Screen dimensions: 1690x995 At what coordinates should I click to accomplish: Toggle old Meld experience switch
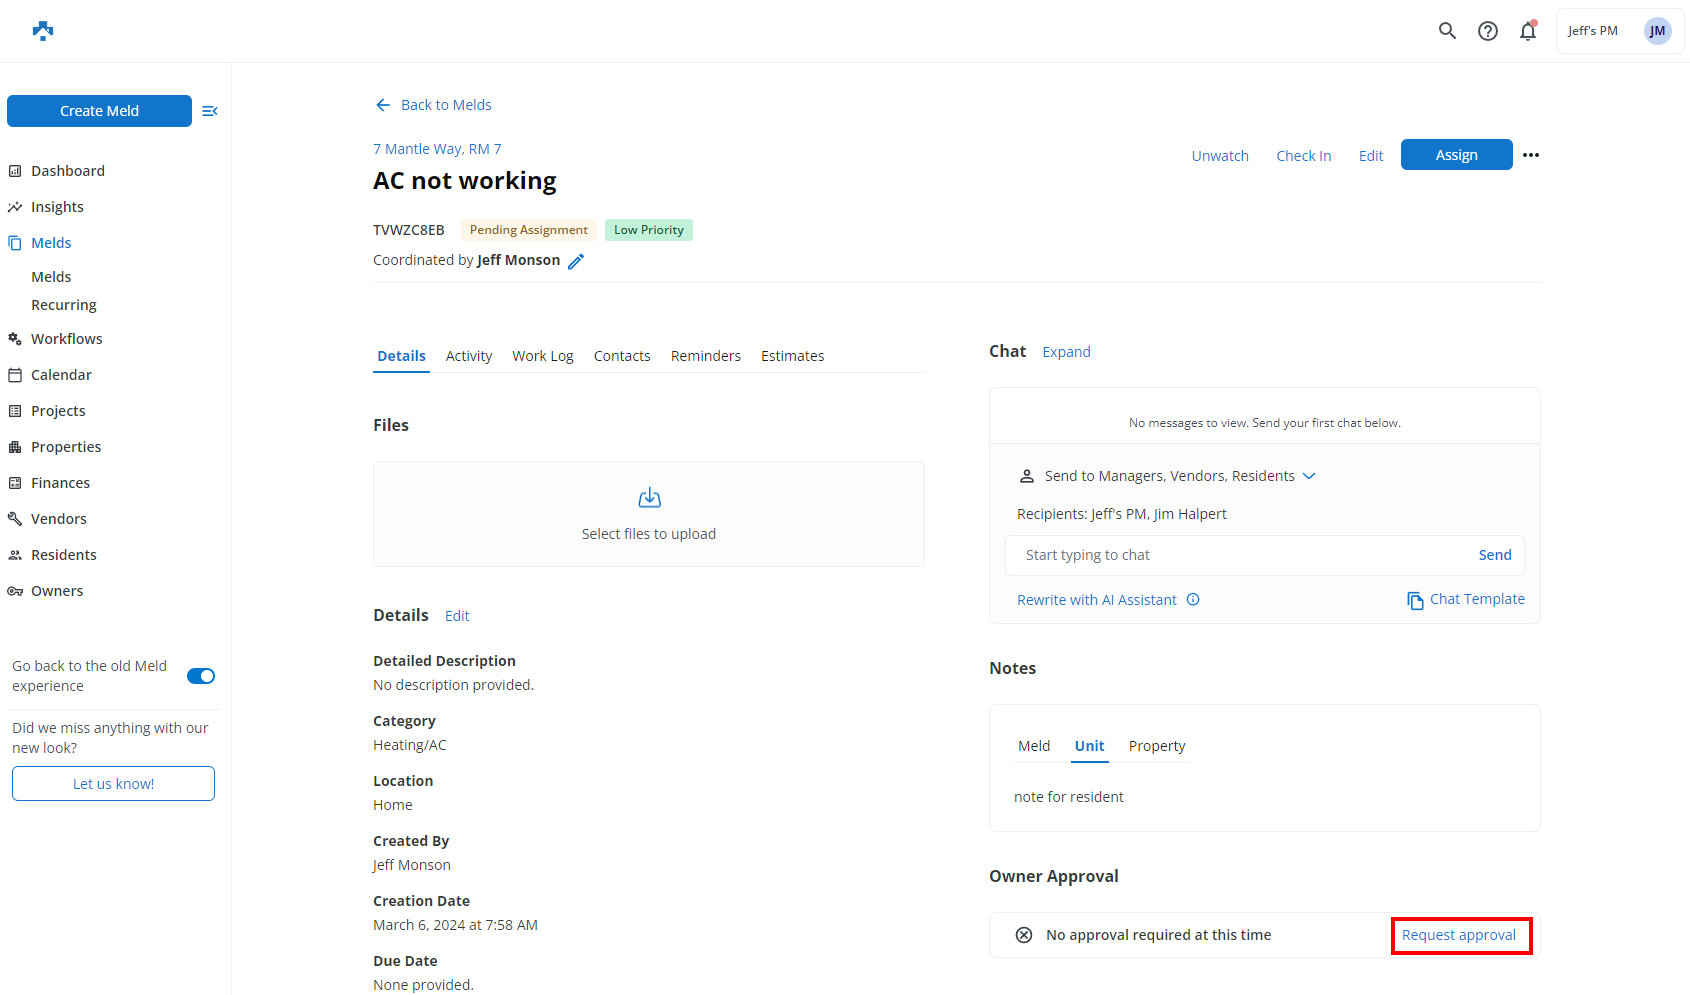tap(201, 676)
